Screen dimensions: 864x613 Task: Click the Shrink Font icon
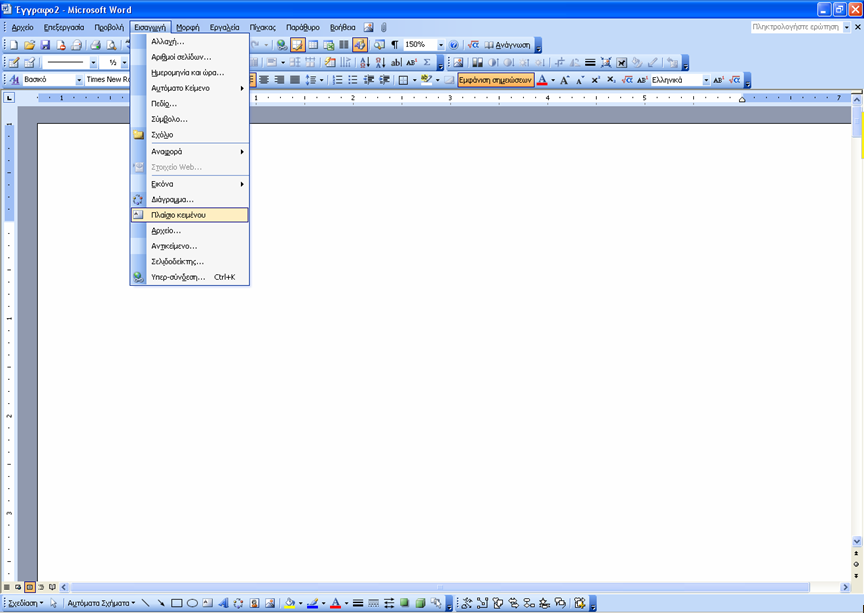pos(580,80)
